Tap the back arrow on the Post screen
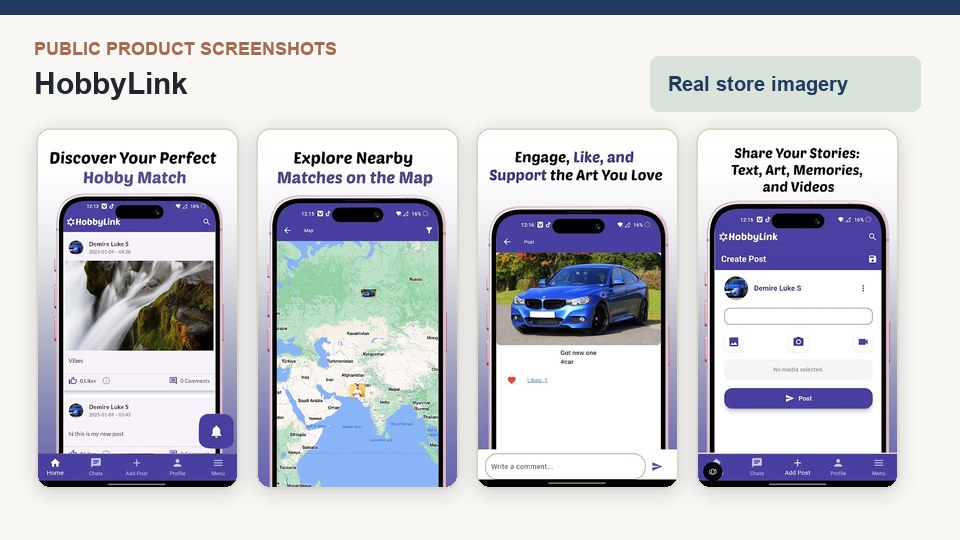The width and height of the screenshot is (960, 540). 507,242
